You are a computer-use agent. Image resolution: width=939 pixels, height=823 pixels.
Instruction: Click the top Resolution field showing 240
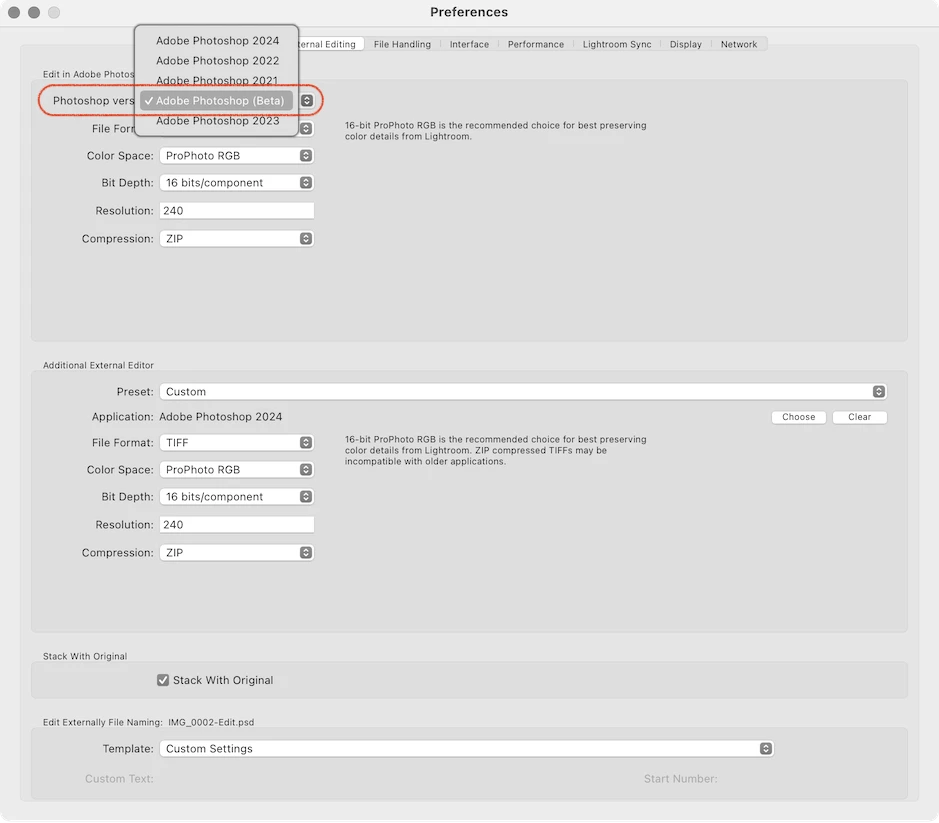coord(237,211)
